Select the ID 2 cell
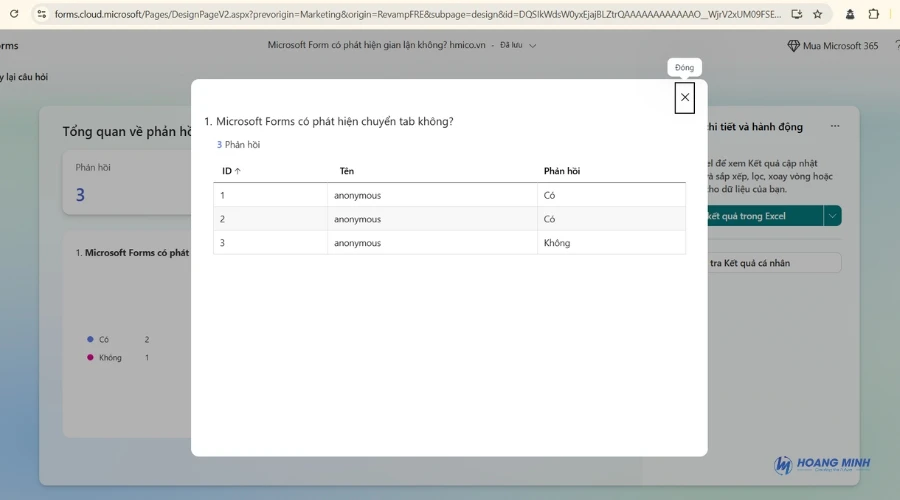 click(270, 219)
